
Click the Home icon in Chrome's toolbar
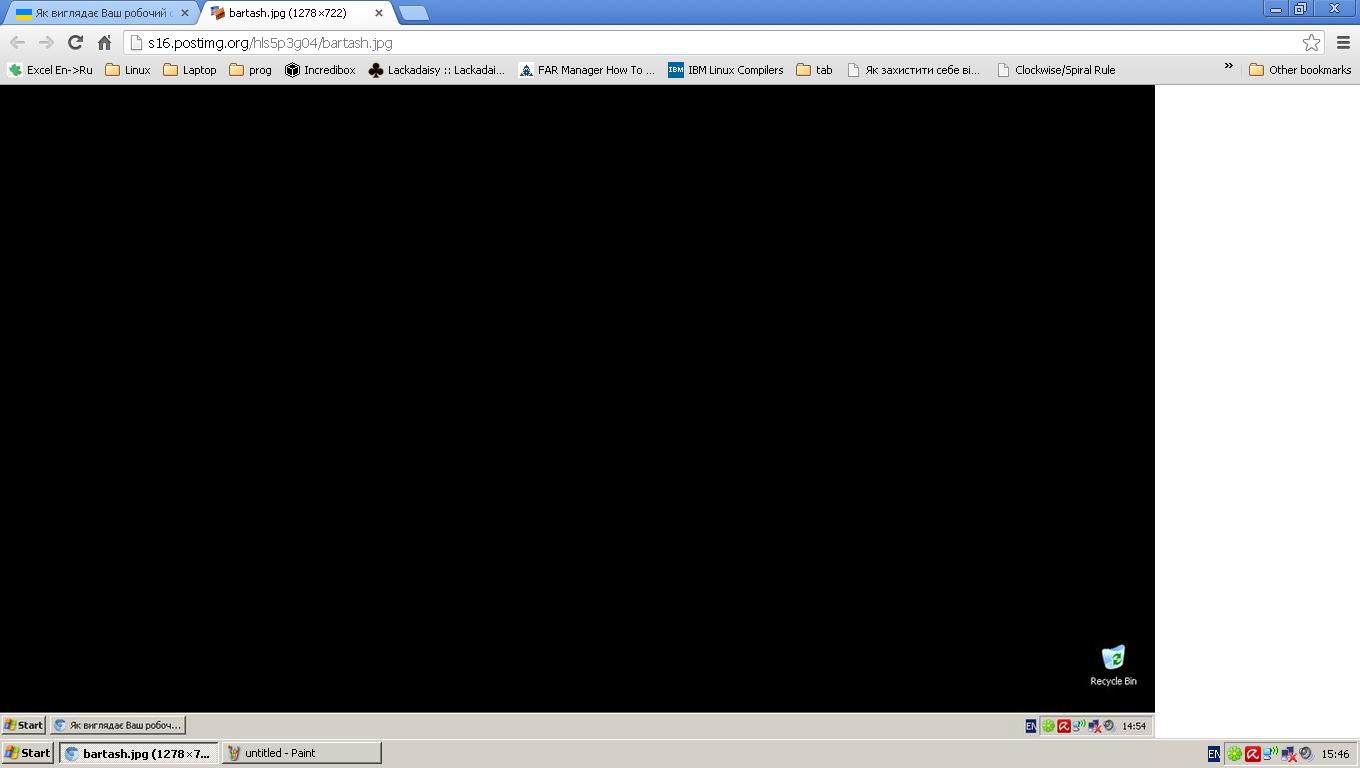click(104, 42)
